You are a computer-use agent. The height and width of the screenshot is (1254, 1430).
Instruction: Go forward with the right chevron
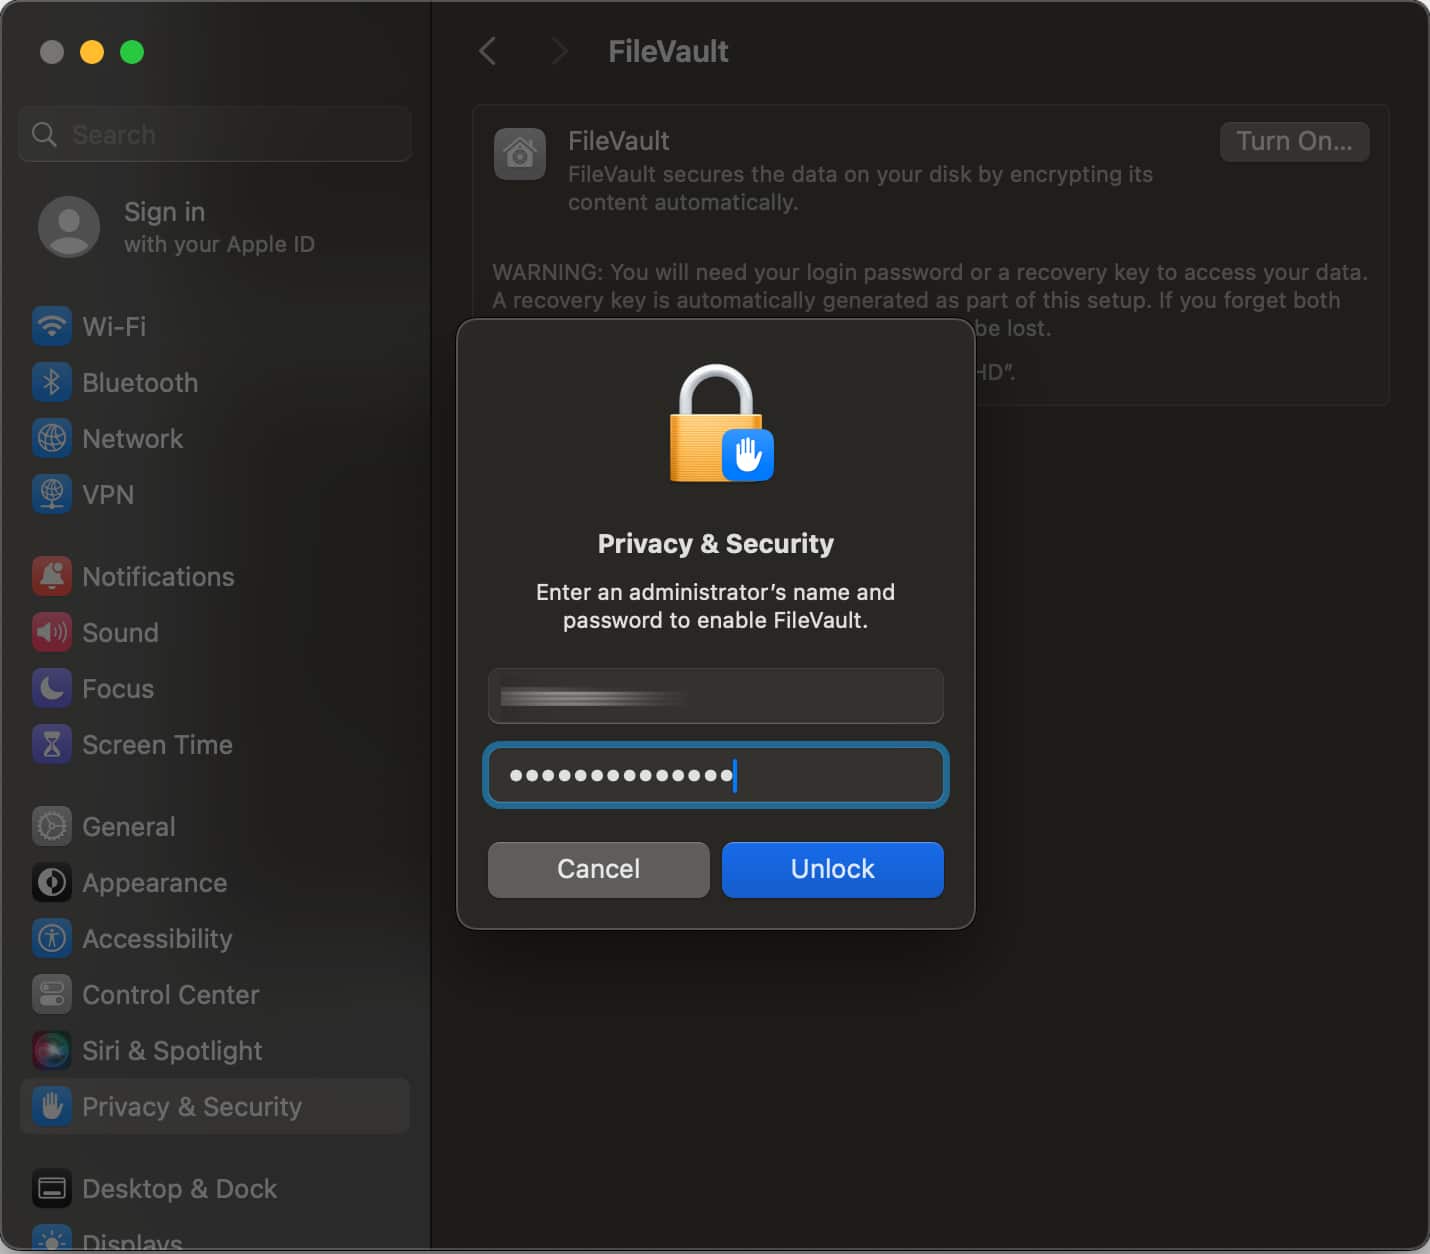(559, 51)
